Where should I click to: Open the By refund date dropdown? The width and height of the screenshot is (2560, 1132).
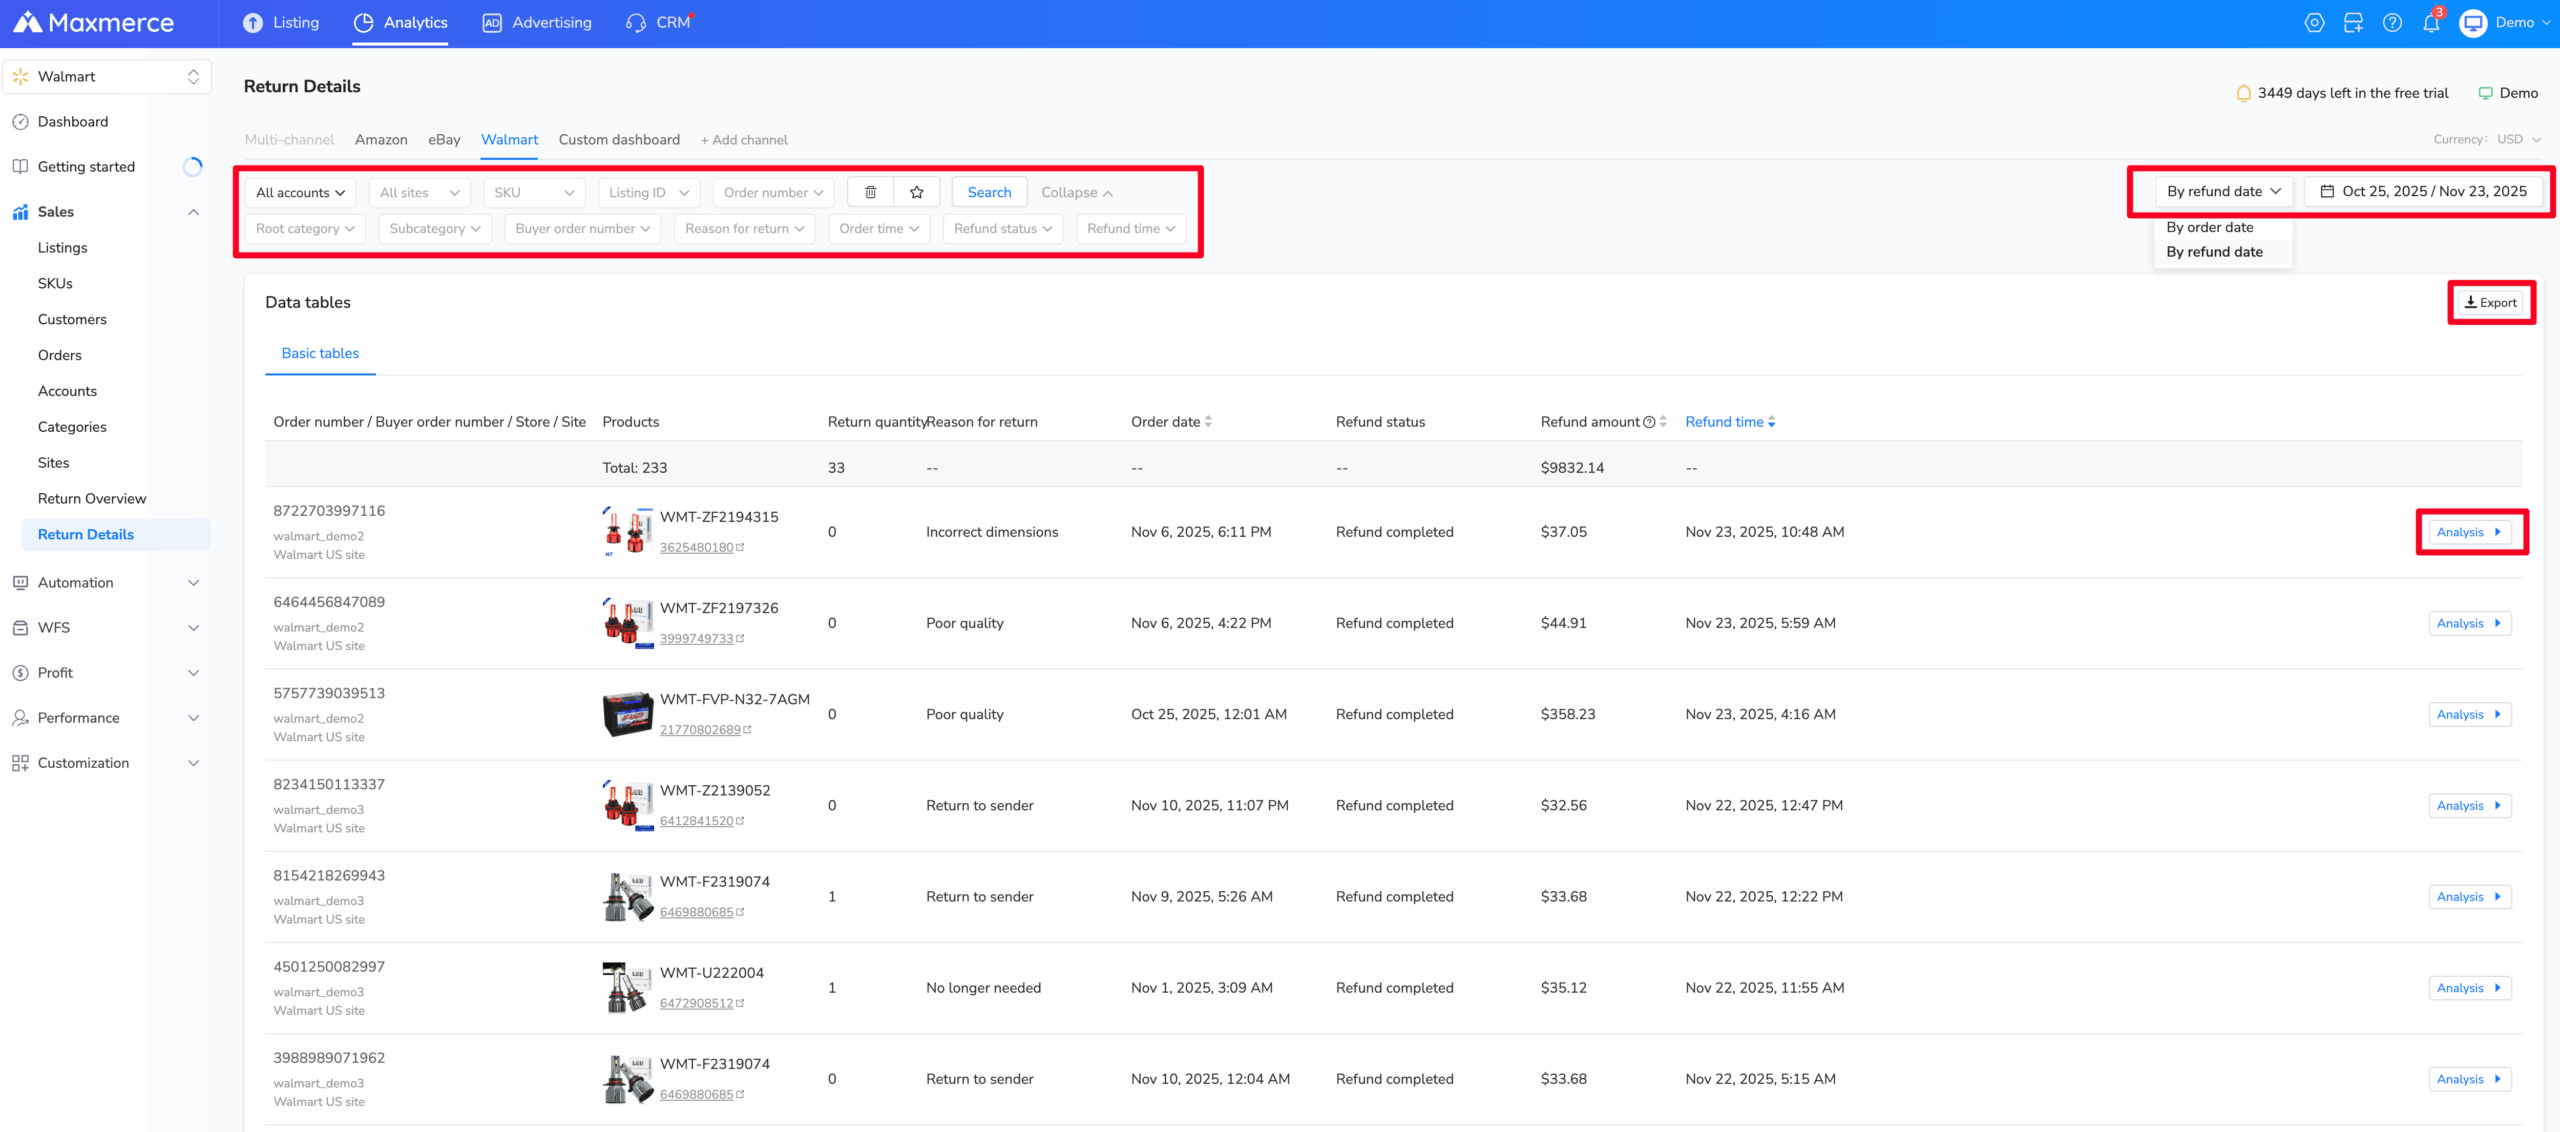[x=2224, y=191]
